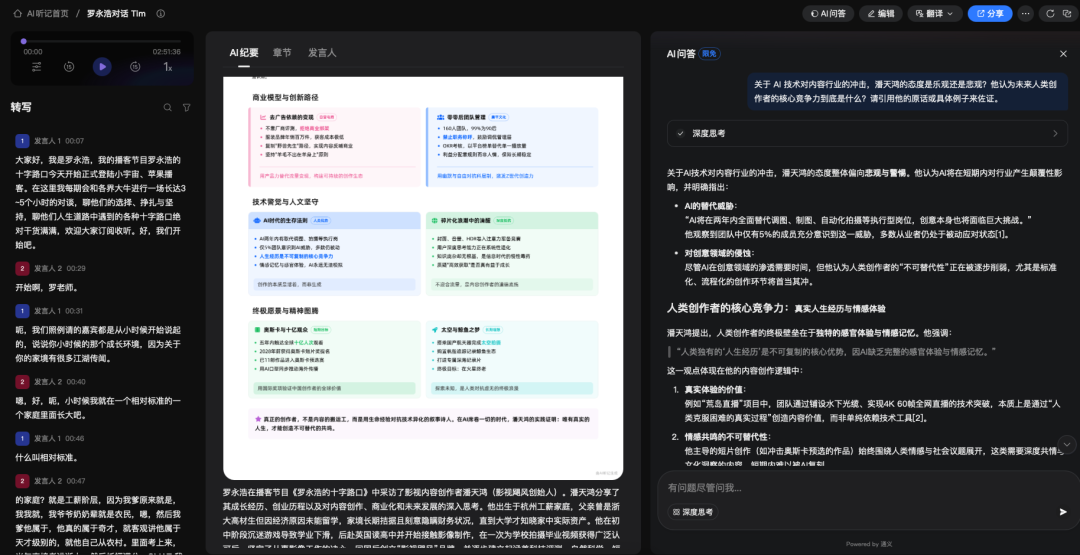Click the blue 分享 button
This screenshot has height=555, width=1080.
click(989, 14)
